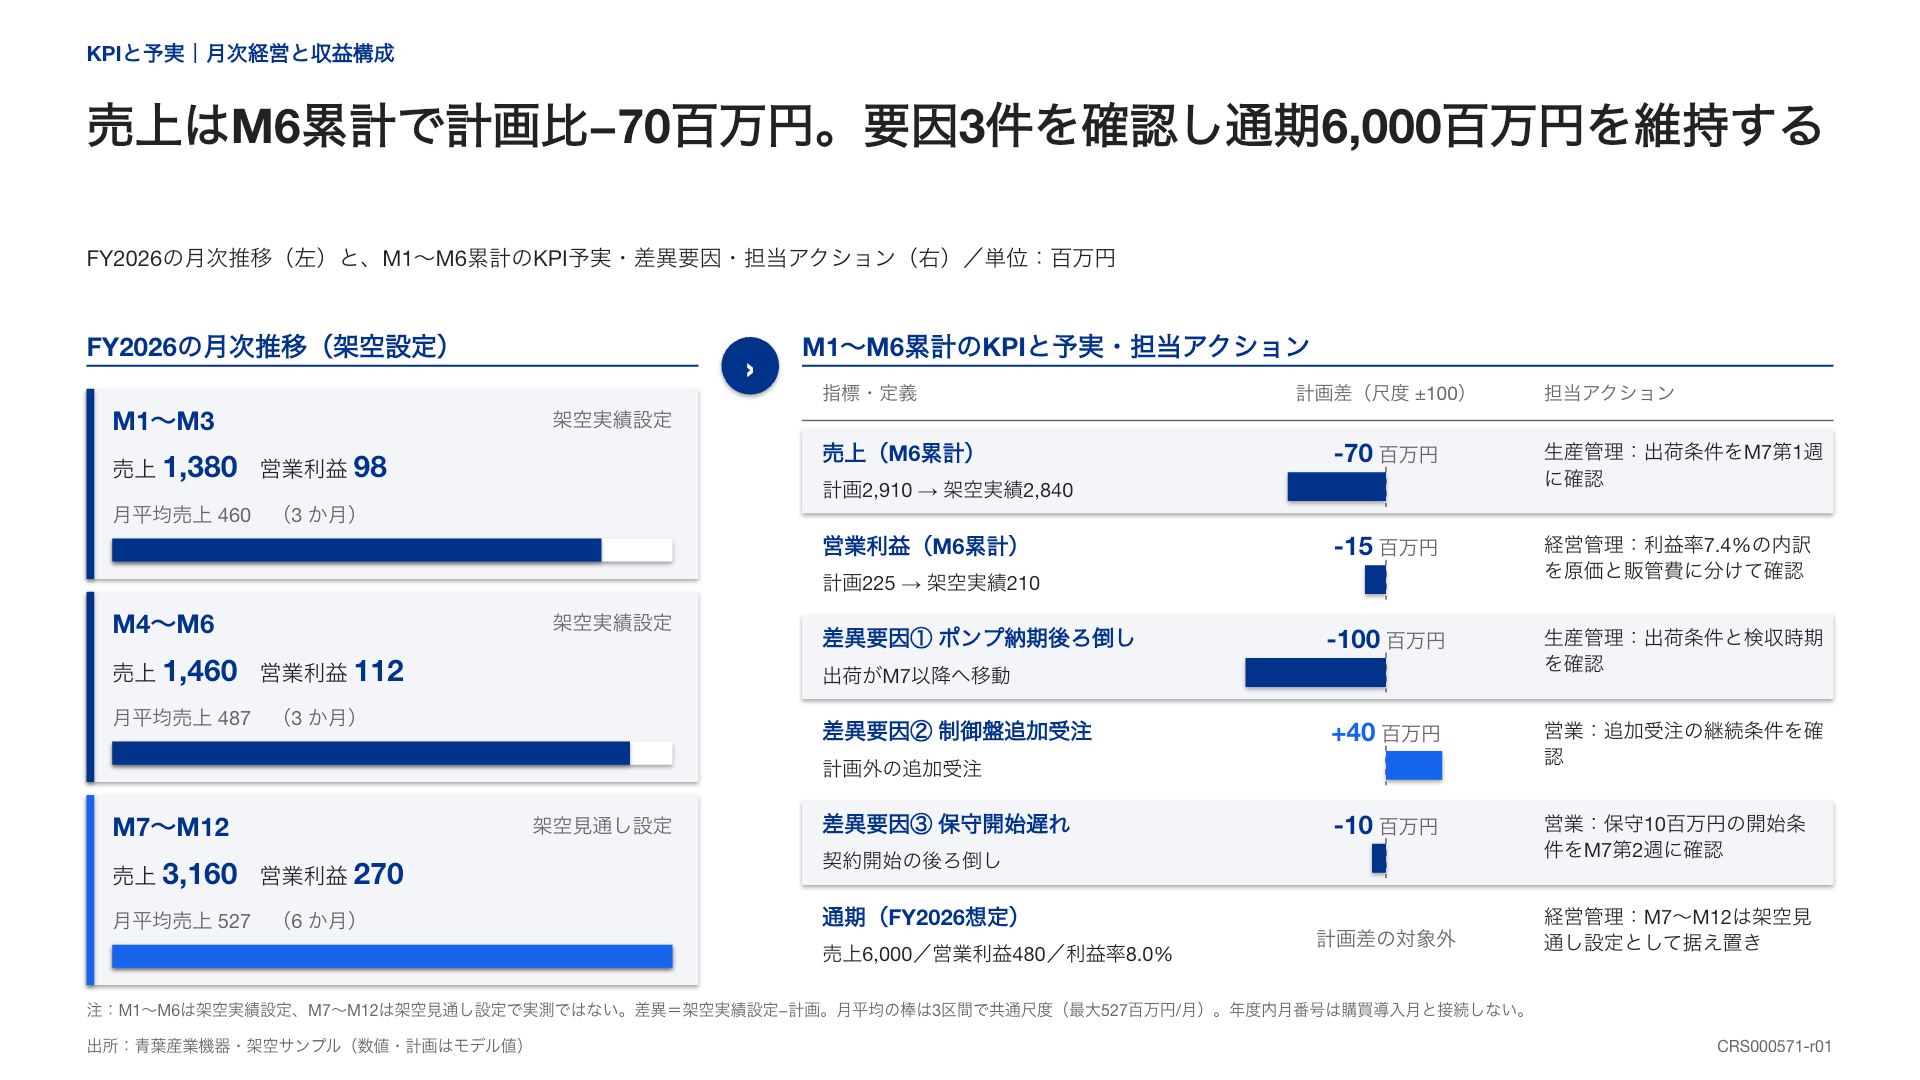Click '差異要因③ 保守開始遅れ' title

946,824
